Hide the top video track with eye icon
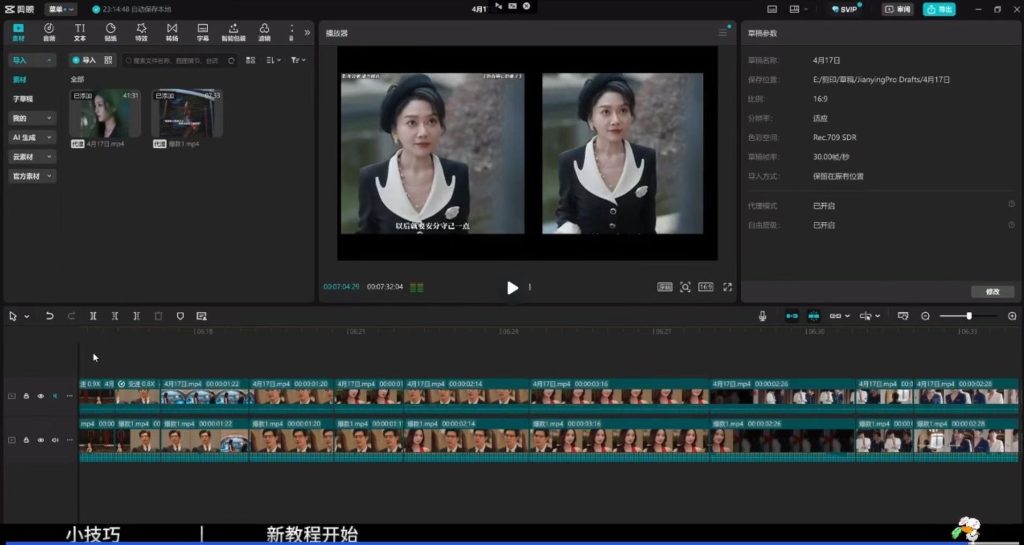 (40, 396)
